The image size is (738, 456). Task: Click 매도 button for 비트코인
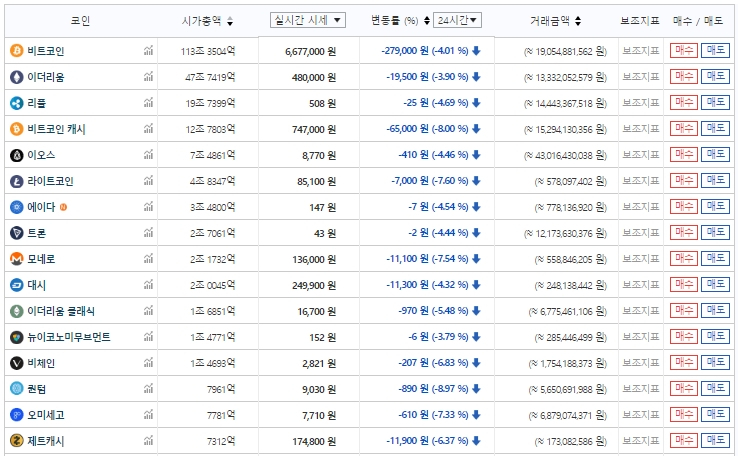[715, 50]
